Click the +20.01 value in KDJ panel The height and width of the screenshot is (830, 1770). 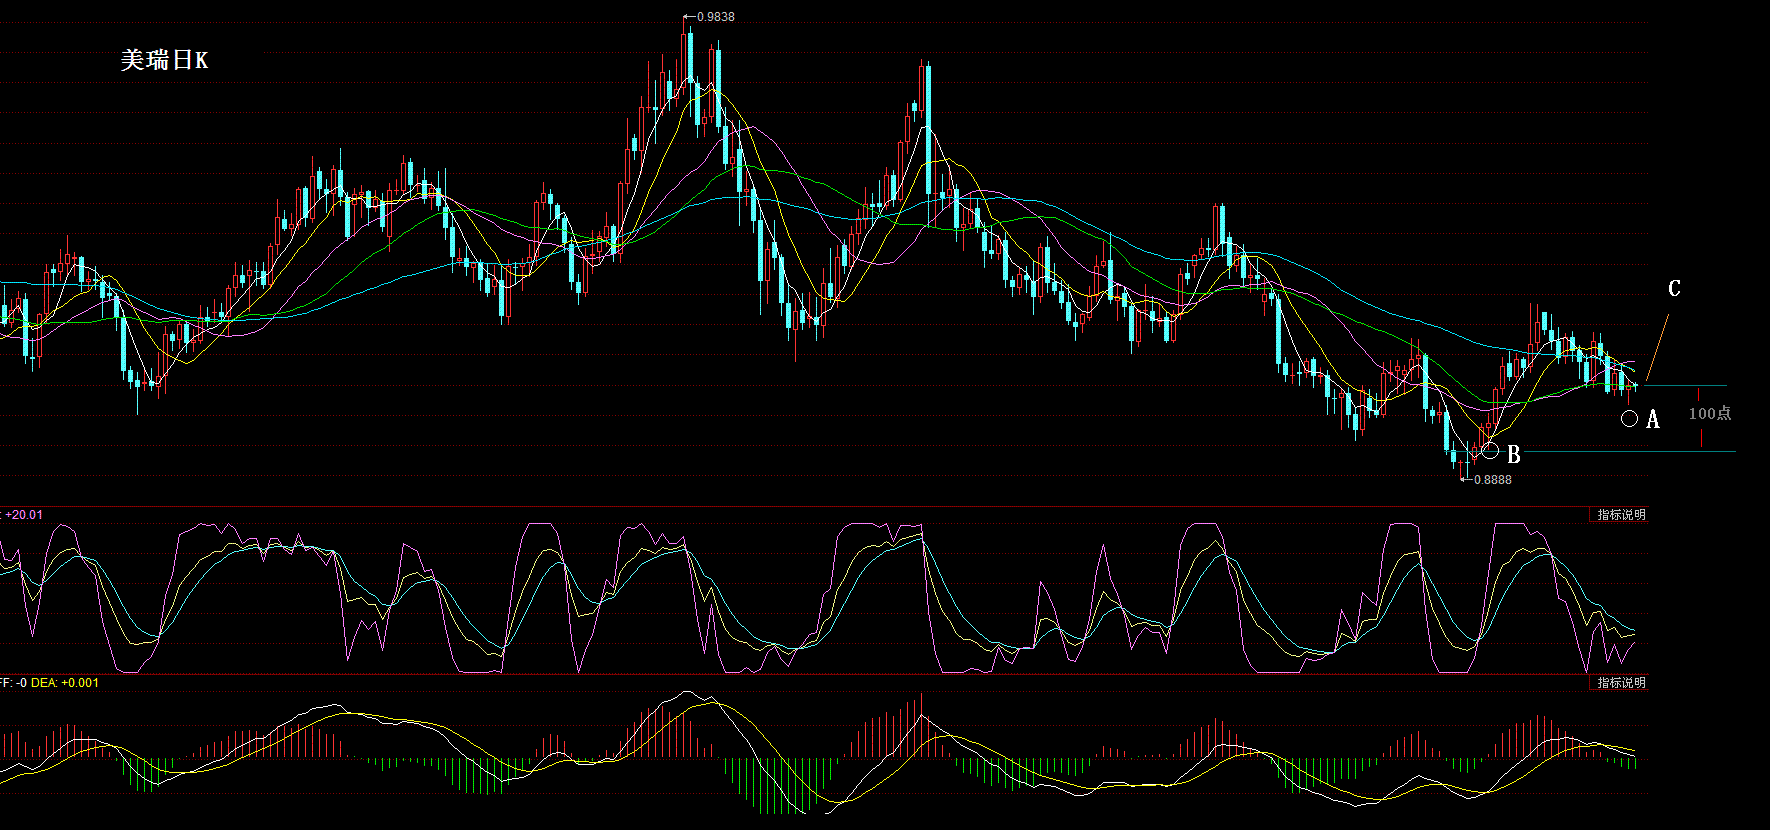pyautogui.click(x=24, y=515)
